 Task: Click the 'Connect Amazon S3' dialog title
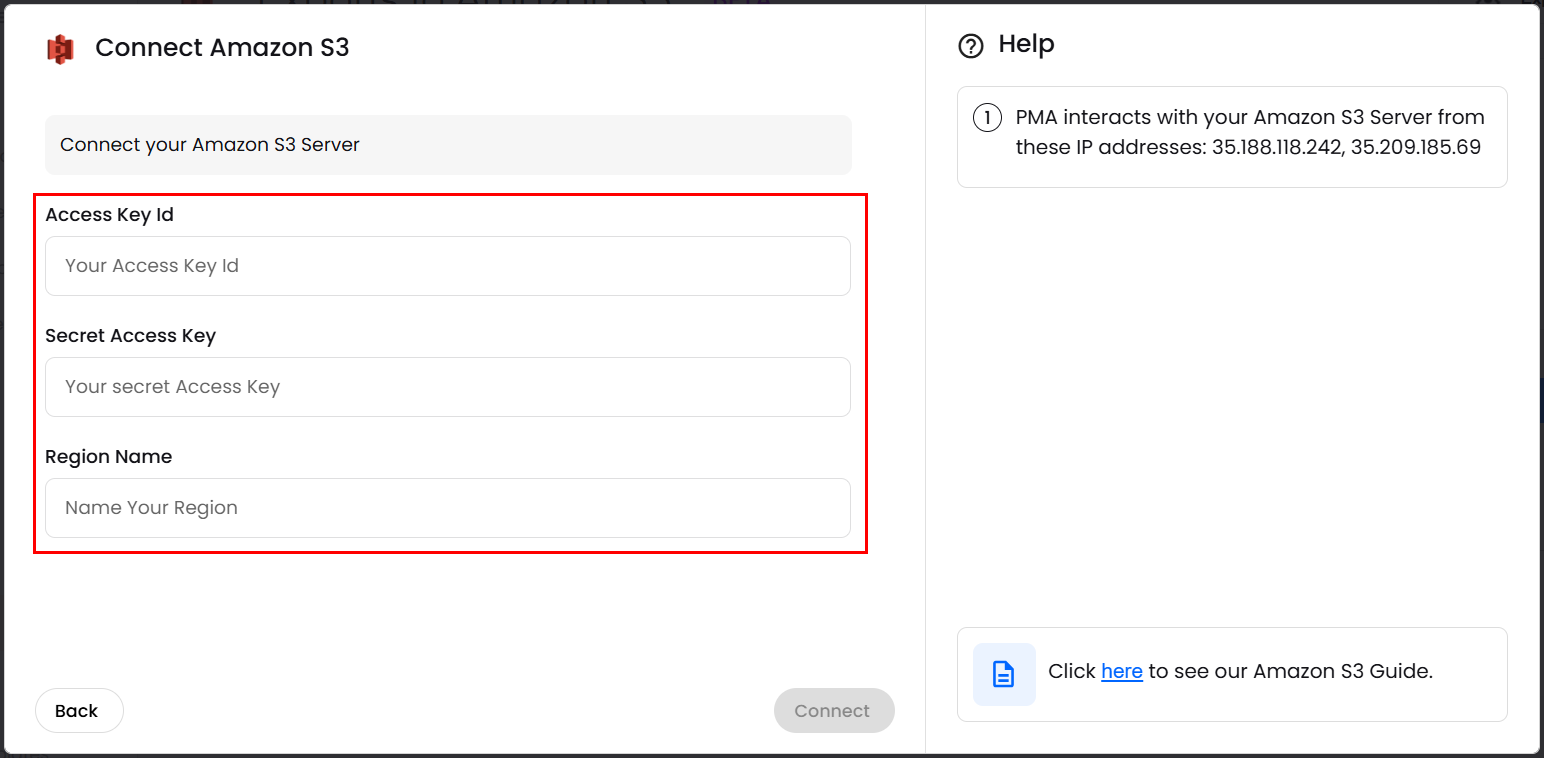point(222,48)
